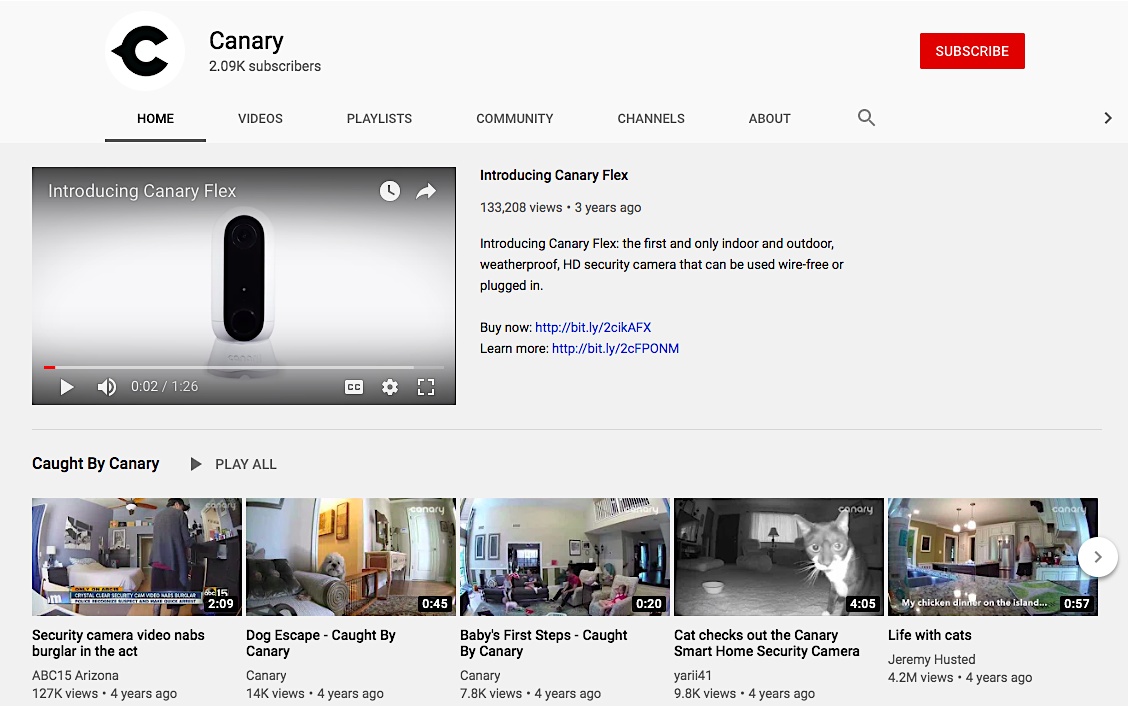The height and width of the screenshot is (706, 1128).
Task: Click the Canary channel logo
Action: pyautogui.click(x=145, y=50)
